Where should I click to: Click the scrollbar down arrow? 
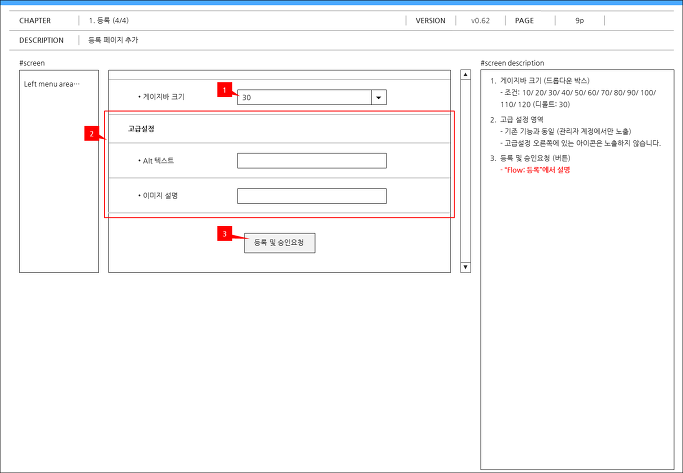point(465,267)
